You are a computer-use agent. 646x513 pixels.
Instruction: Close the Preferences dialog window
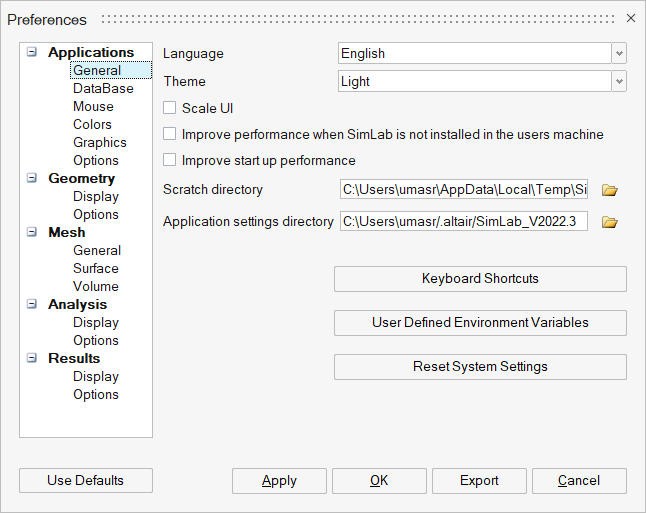tap(631, 18)
